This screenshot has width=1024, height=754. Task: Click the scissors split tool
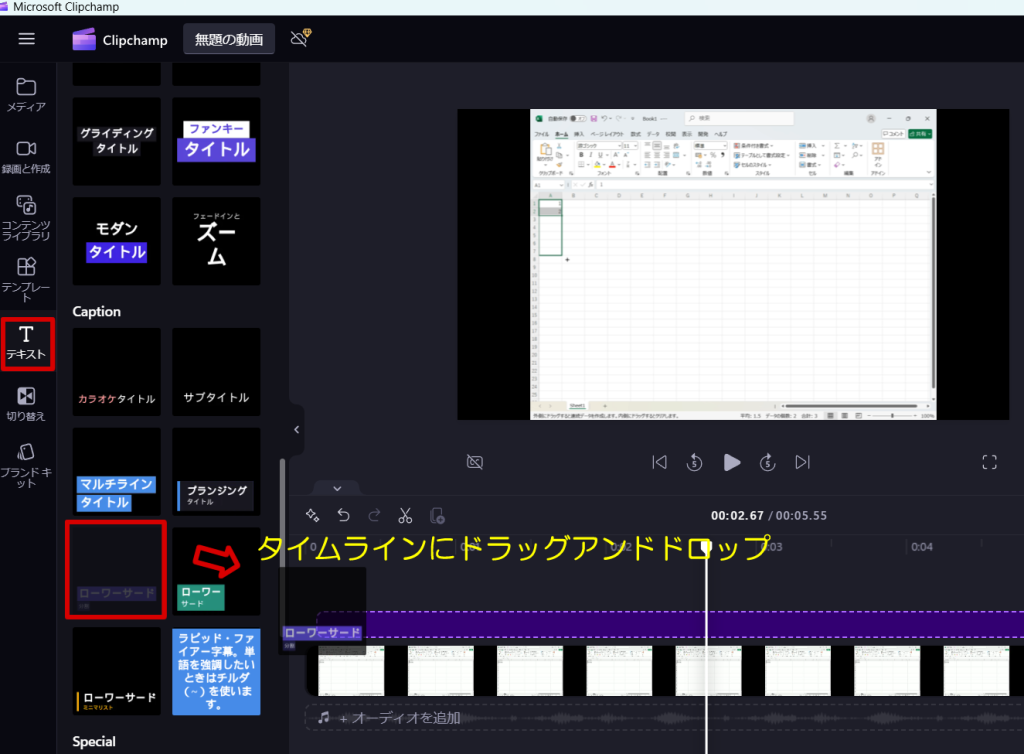point(405,516)
